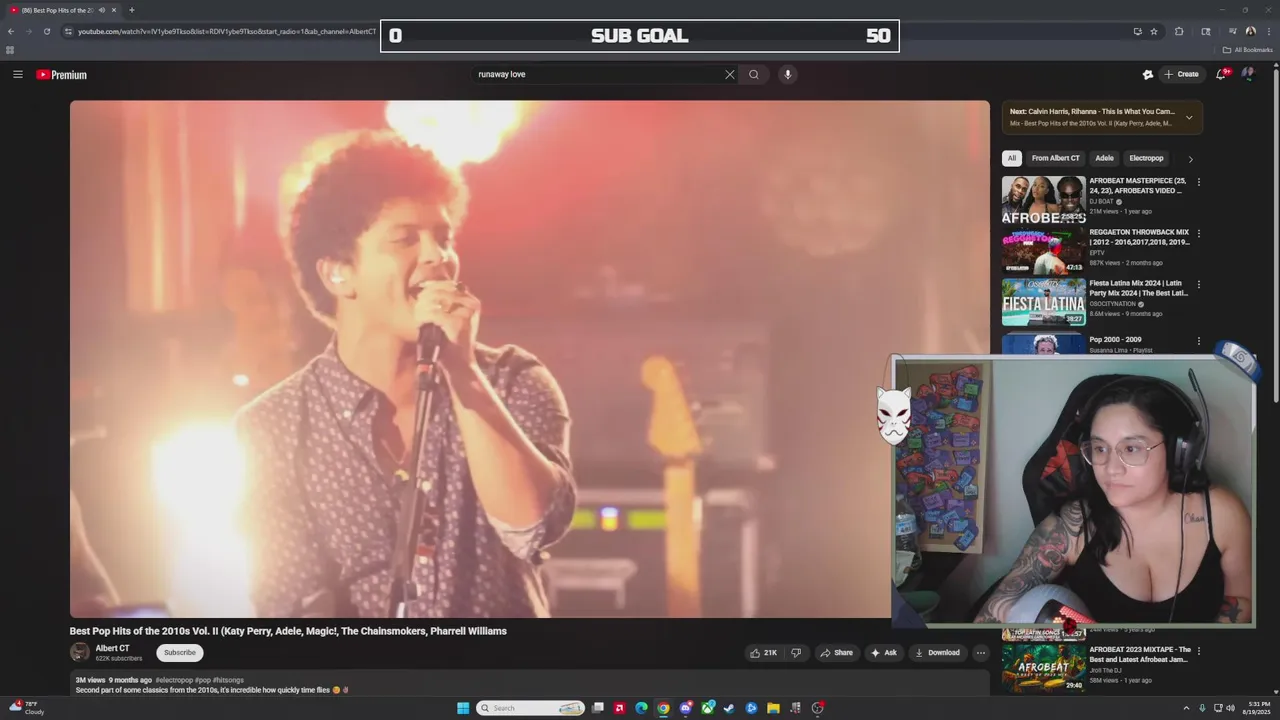Expand the Next up mix playlist panel

(x=1189, y=117)
